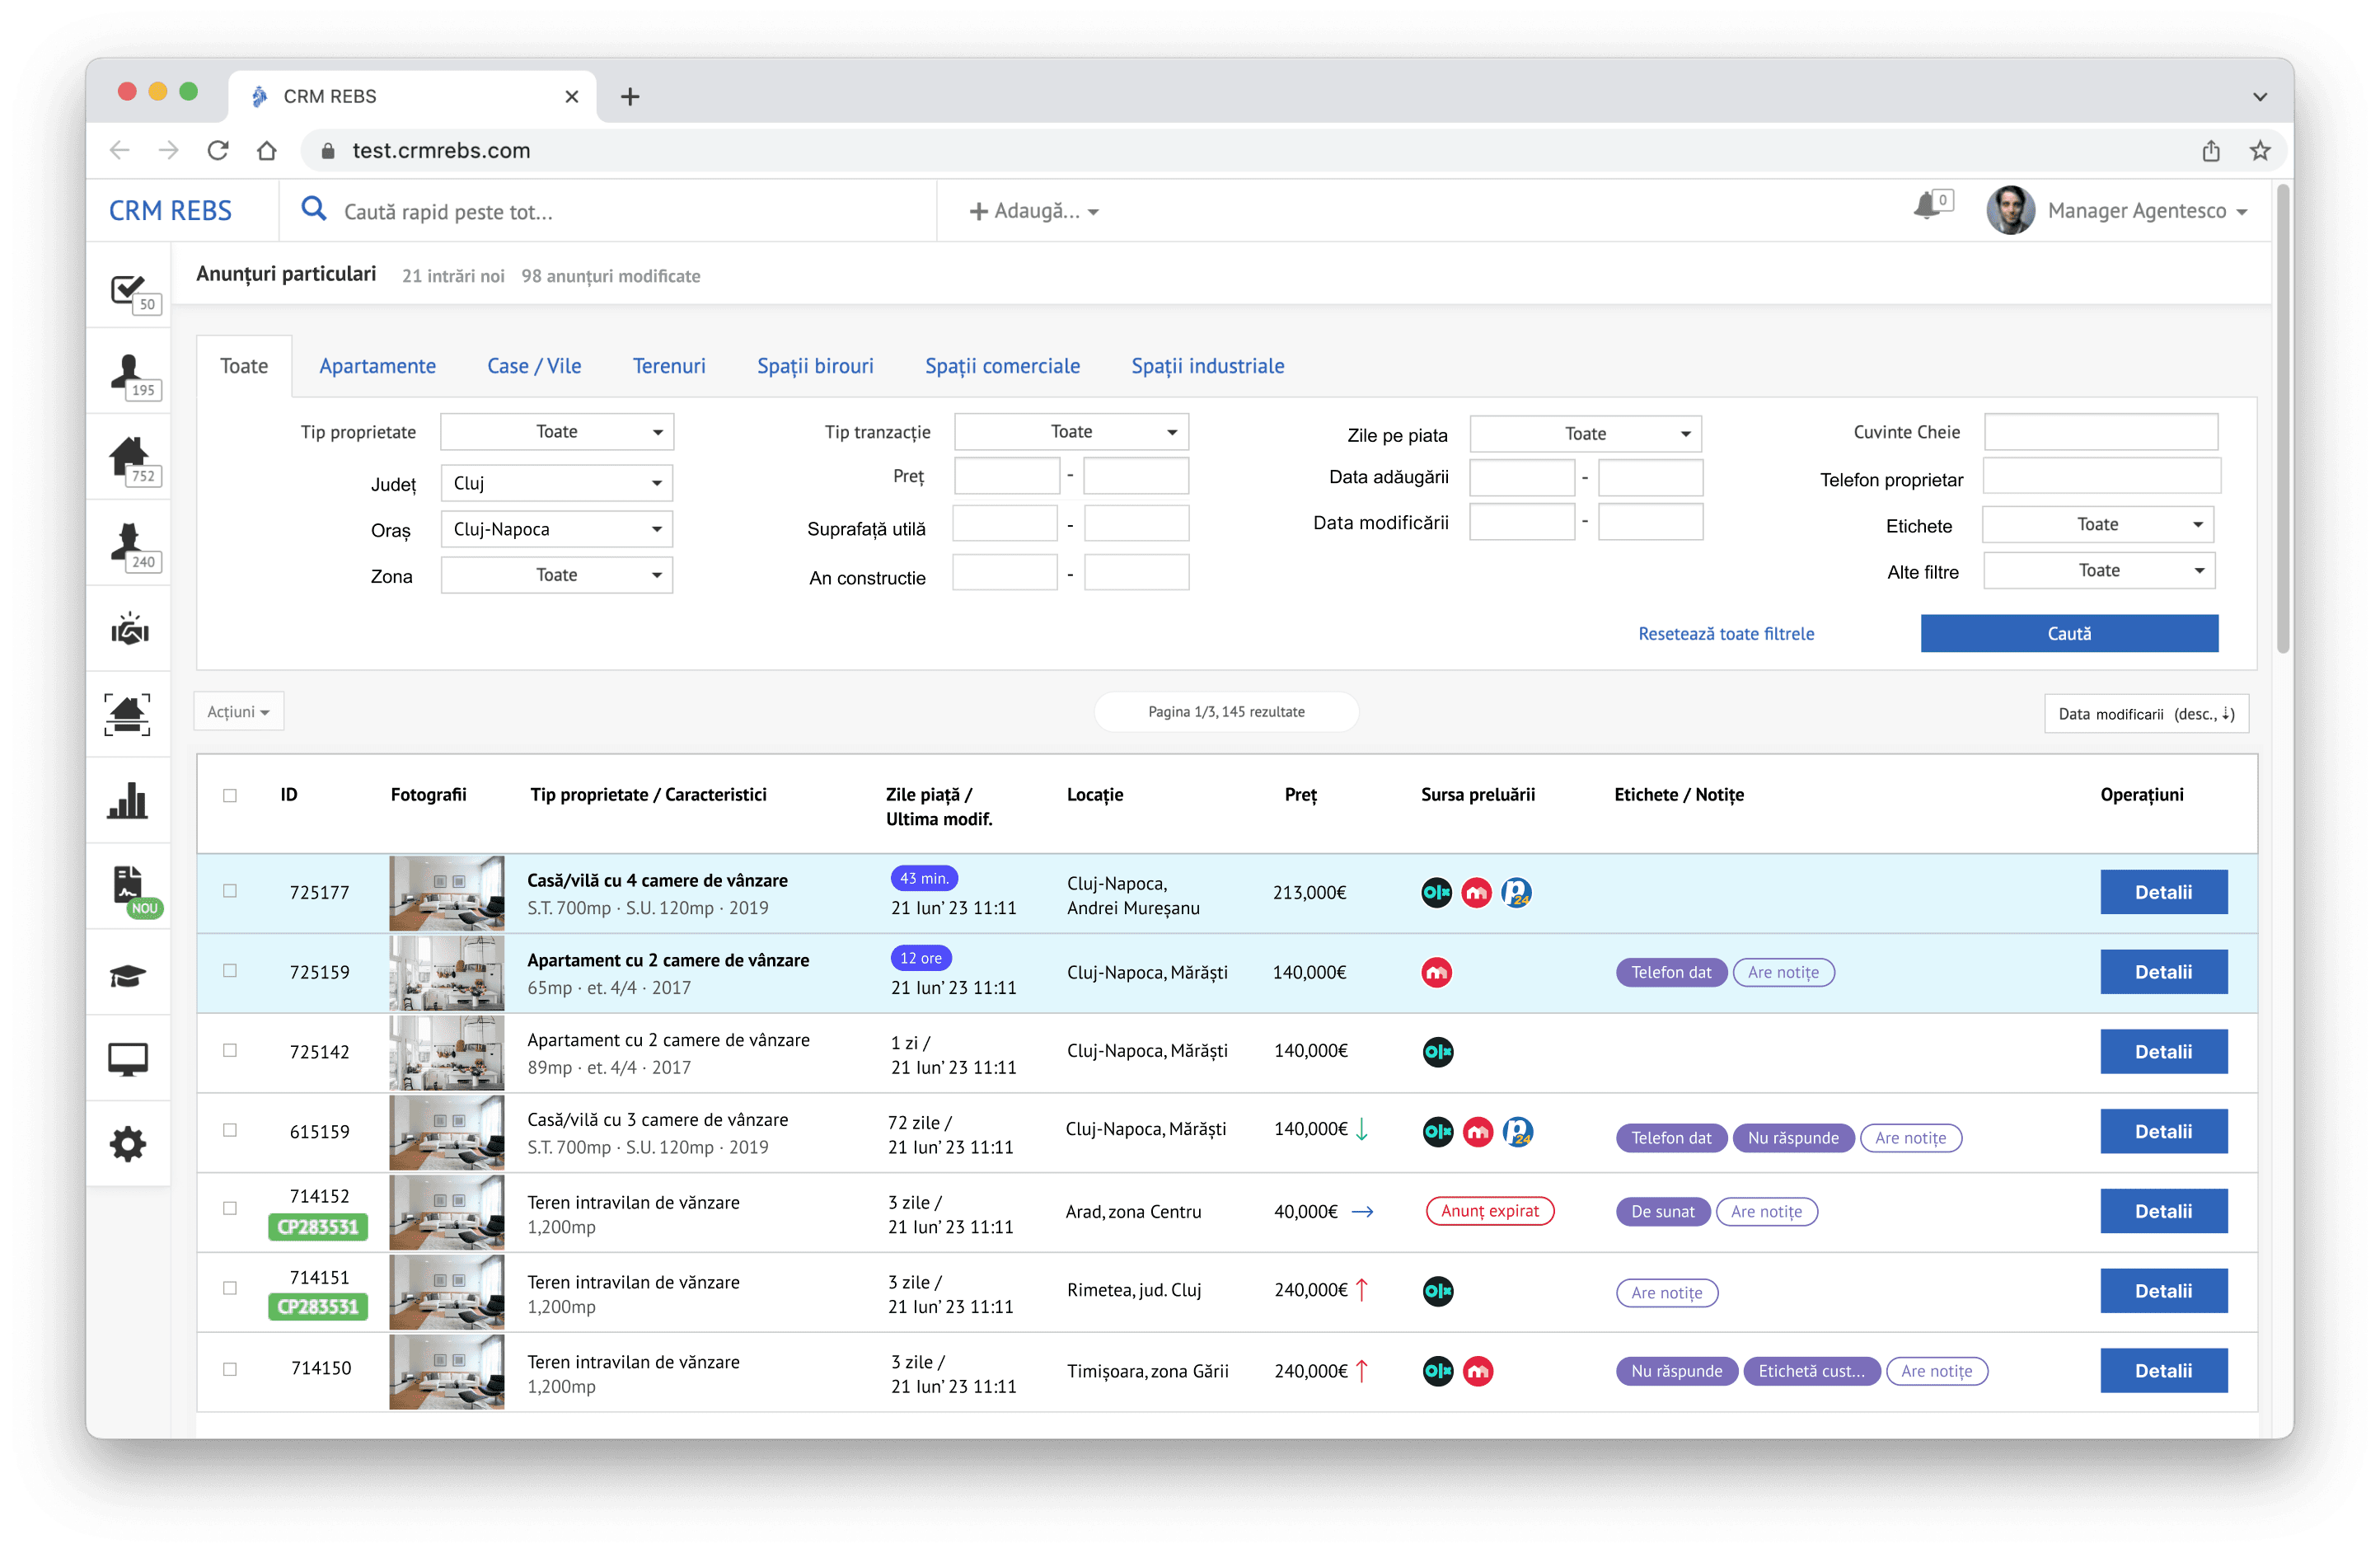Open the photo thumbnail of listing 725159
The image size is (2380, 1553).
446,972
